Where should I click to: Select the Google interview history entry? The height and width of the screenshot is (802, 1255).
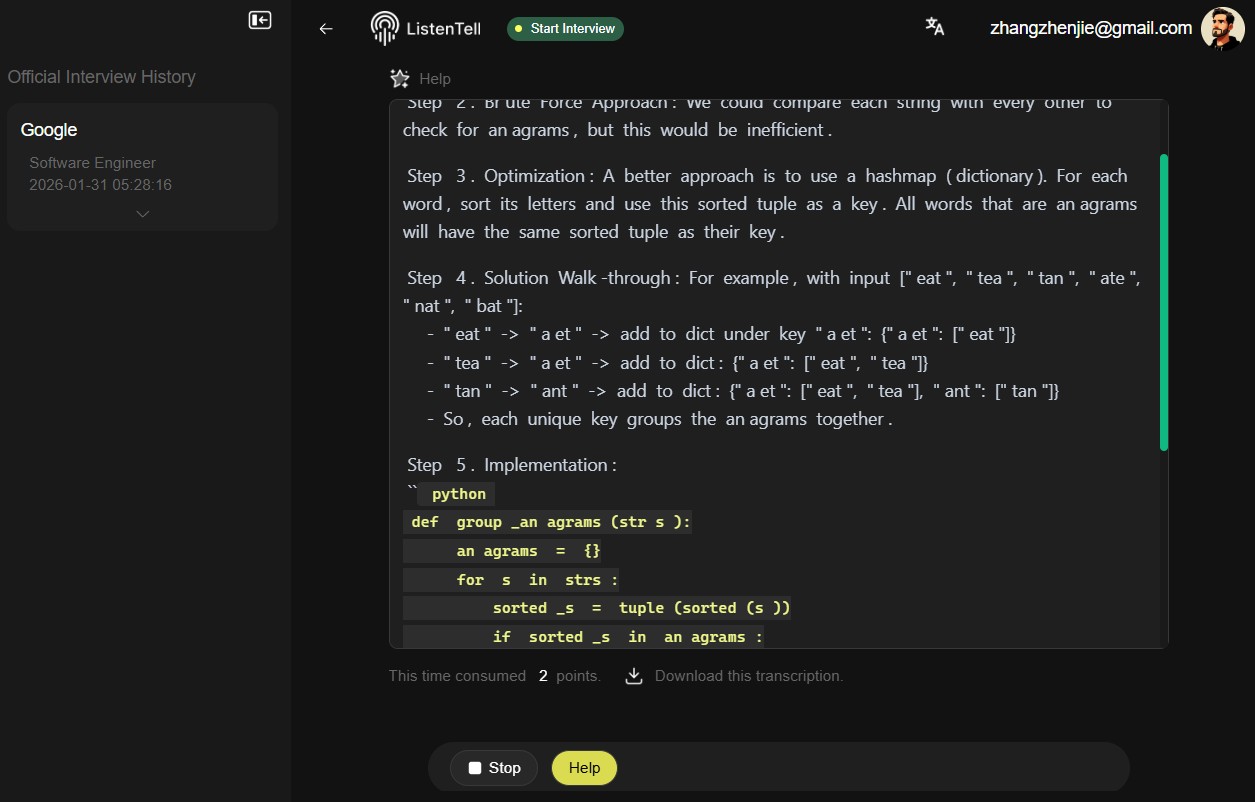click(142, 167)
